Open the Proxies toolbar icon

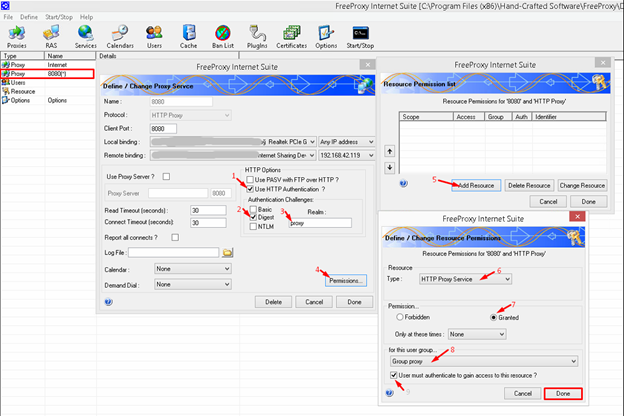[16, 37]
